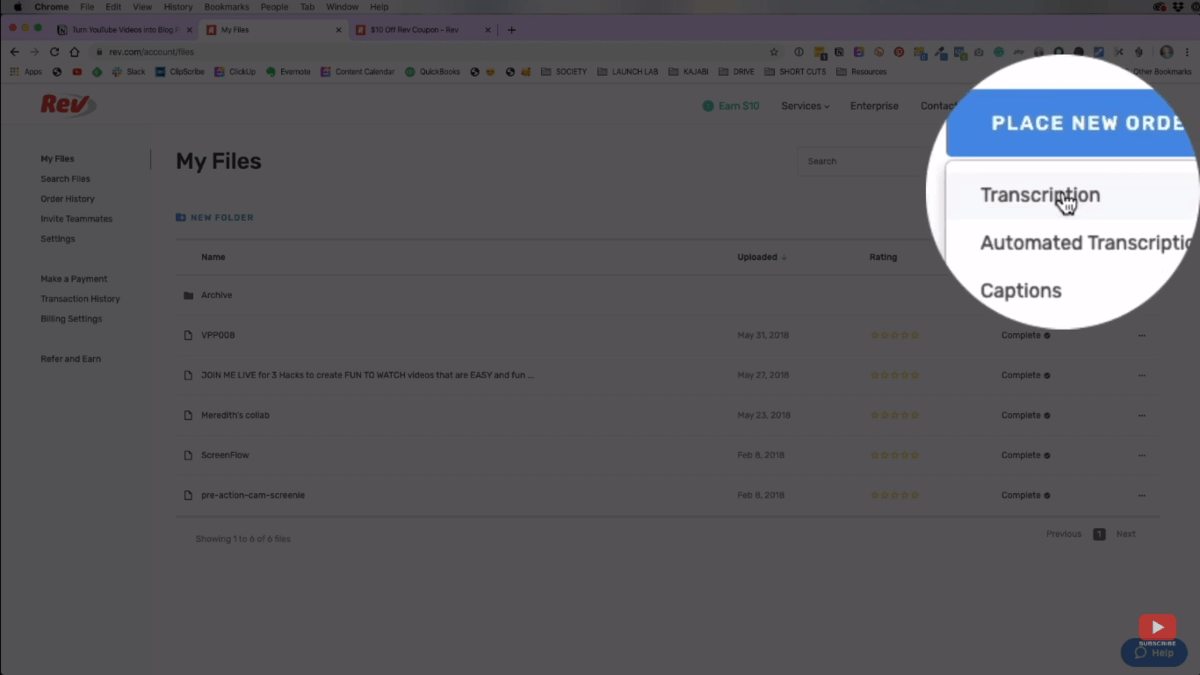Open the more options menu for VPP008
Viewport: 1200px width, 675px height.
pyautogui.click(x=1142, y=335)
